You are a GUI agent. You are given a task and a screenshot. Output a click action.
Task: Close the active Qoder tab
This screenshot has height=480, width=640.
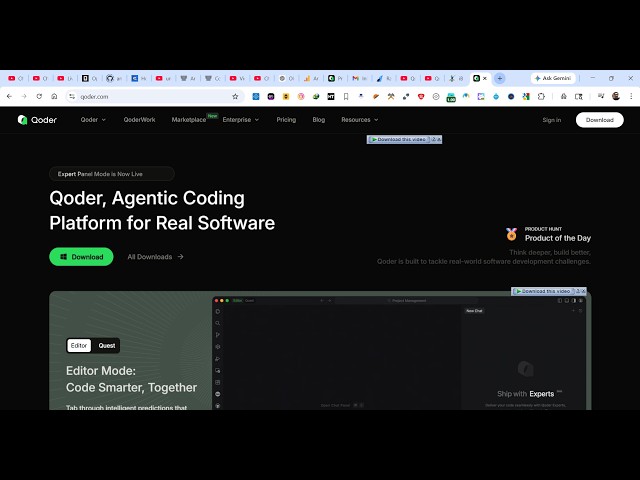485,78
